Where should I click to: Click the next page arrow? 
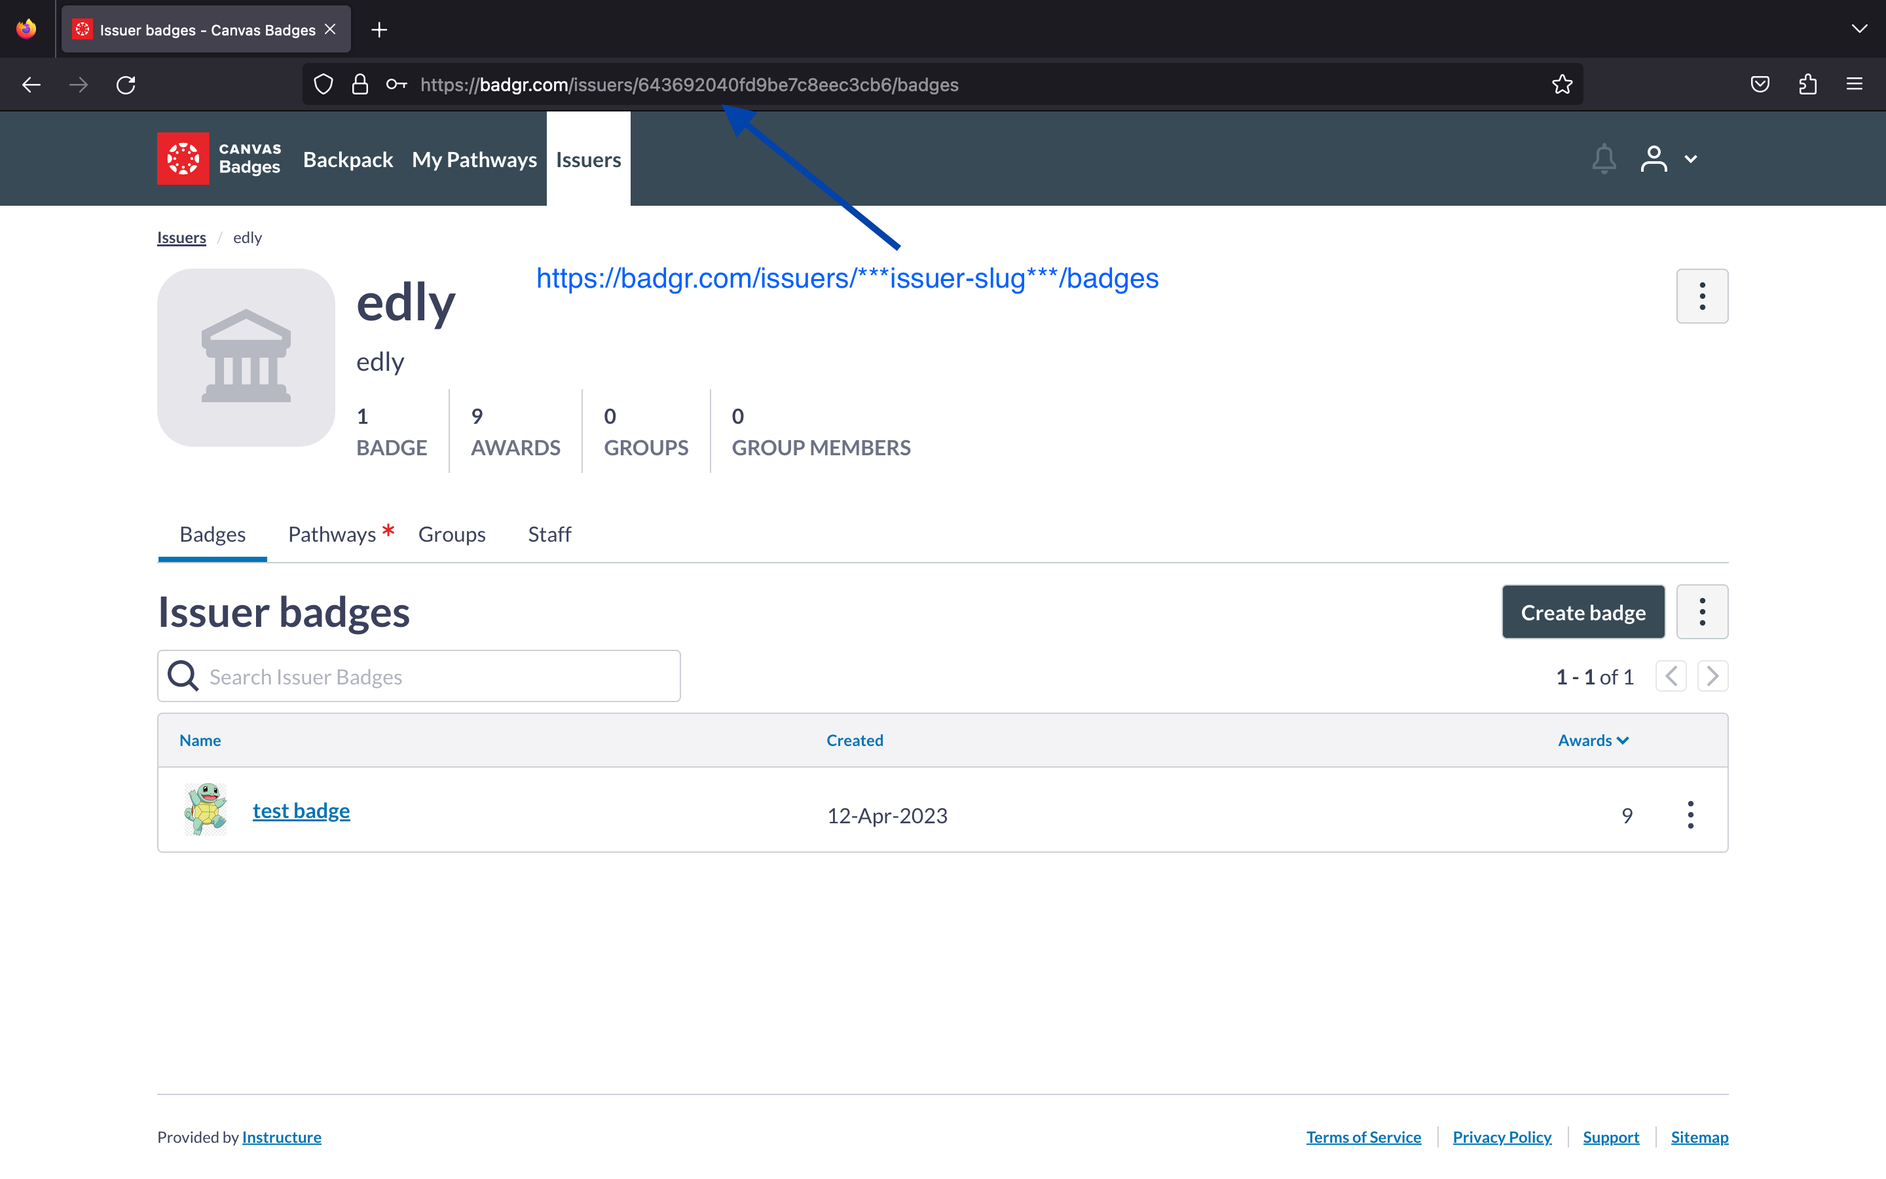(1712, 676)
